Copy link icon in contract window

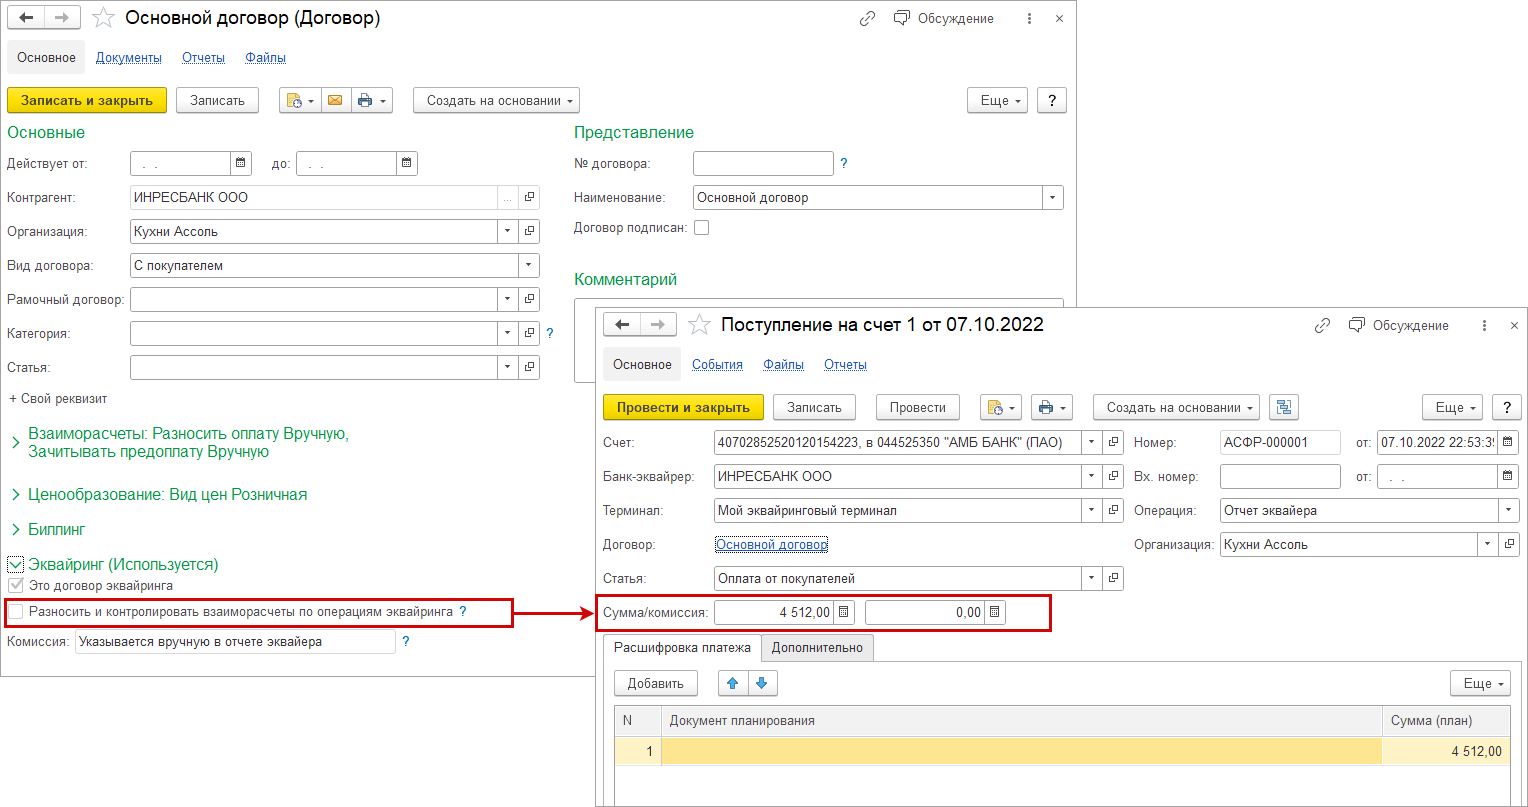click(868, 18)
